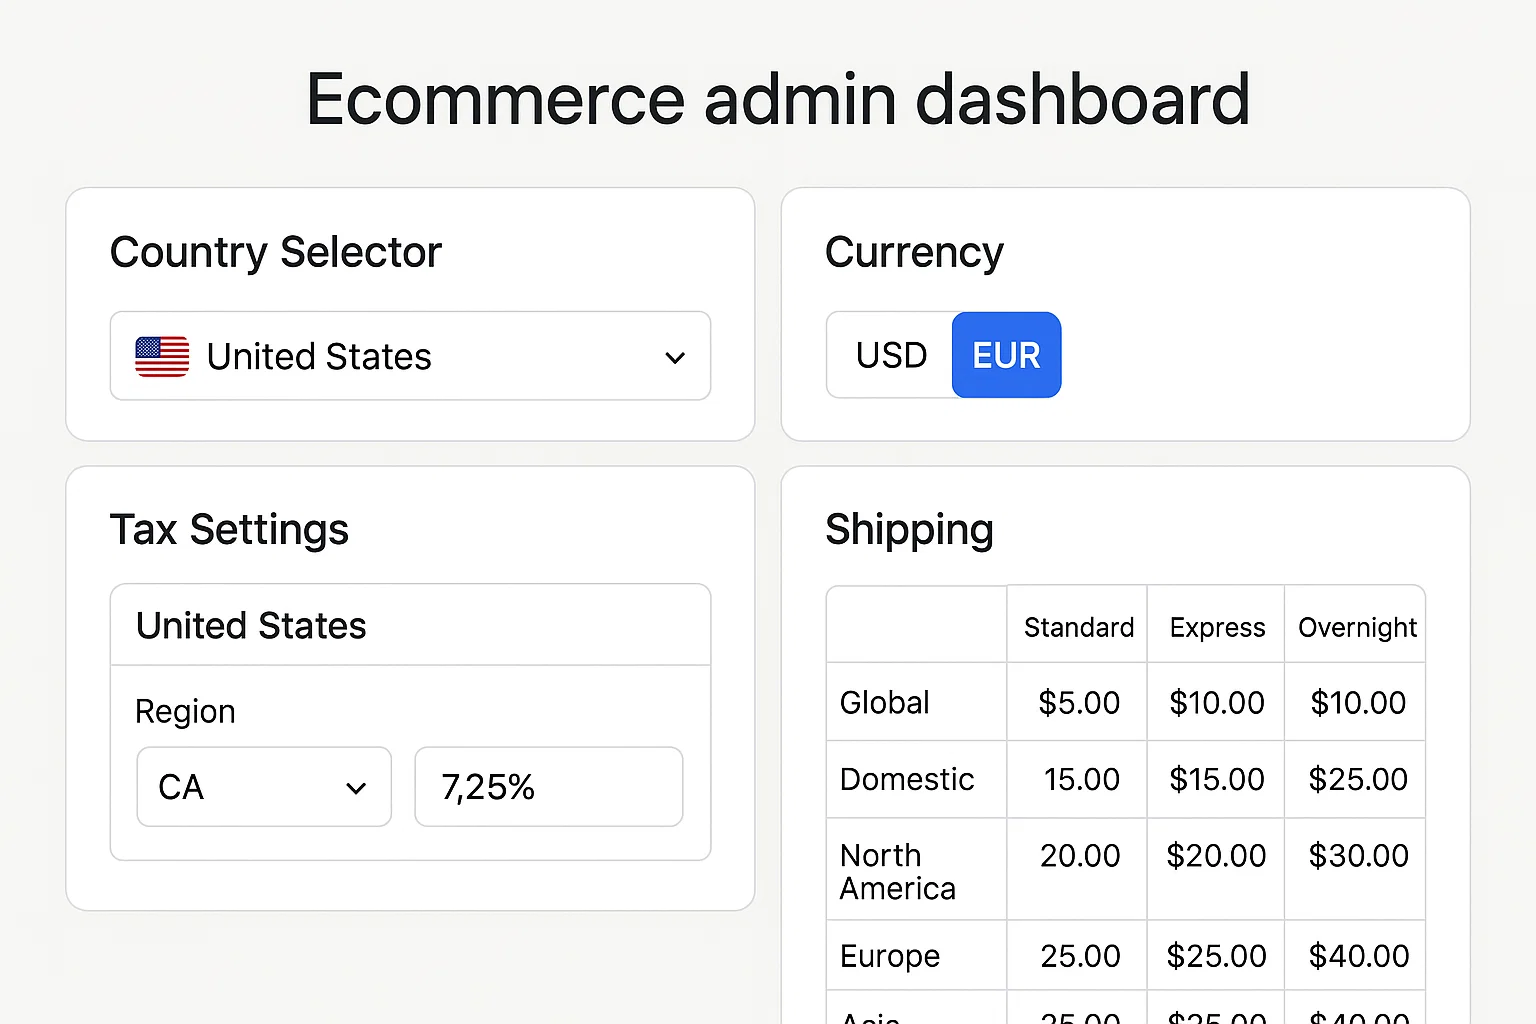Click the Express shipping column header
Image resolution: width=1536 pixels, height=1024 pixels.
(1217, 627)
